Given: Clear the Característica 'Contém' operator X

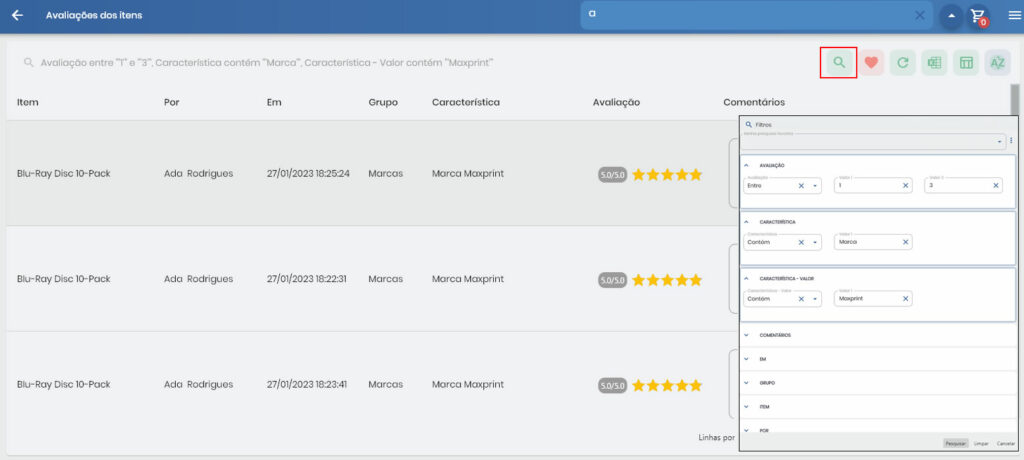Looking at the screenshot, I should click(x=801, y=242).
